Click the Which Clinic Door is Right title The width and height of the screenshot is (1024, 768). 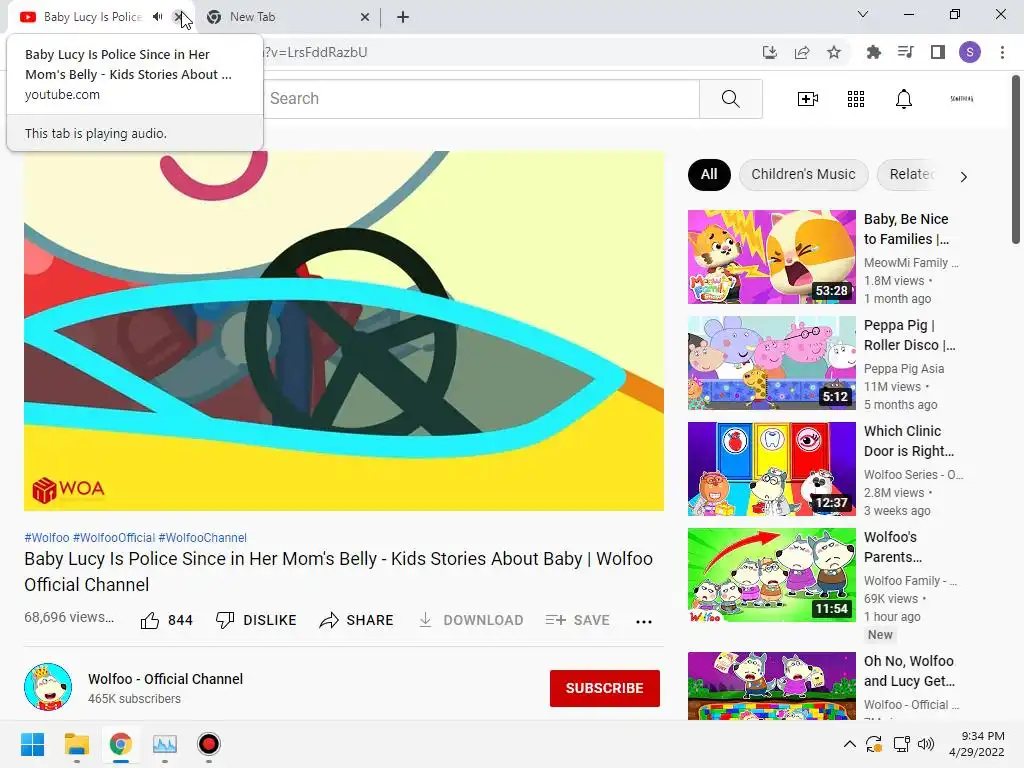click(x=909, y=441)
